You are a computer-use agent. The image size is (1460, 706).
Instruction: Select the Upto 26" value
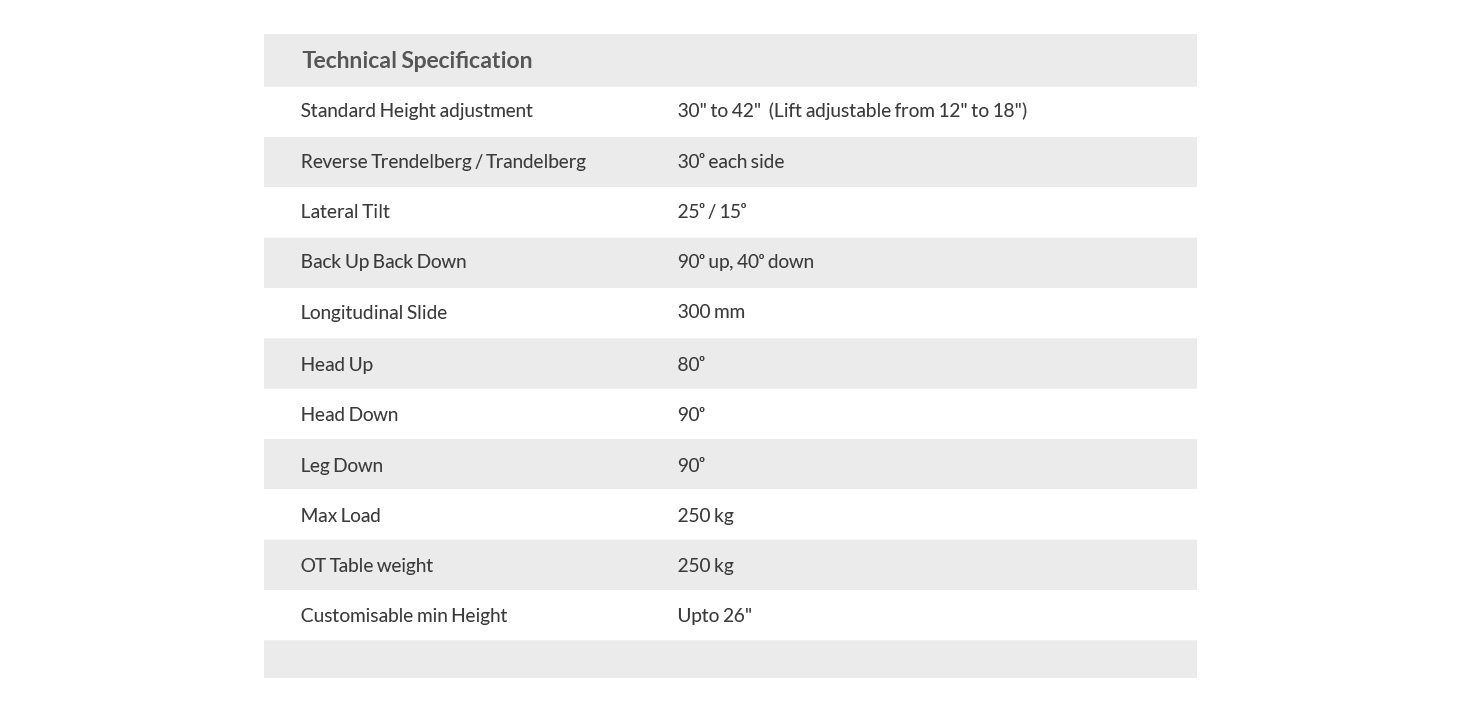[x=714, y=615]
